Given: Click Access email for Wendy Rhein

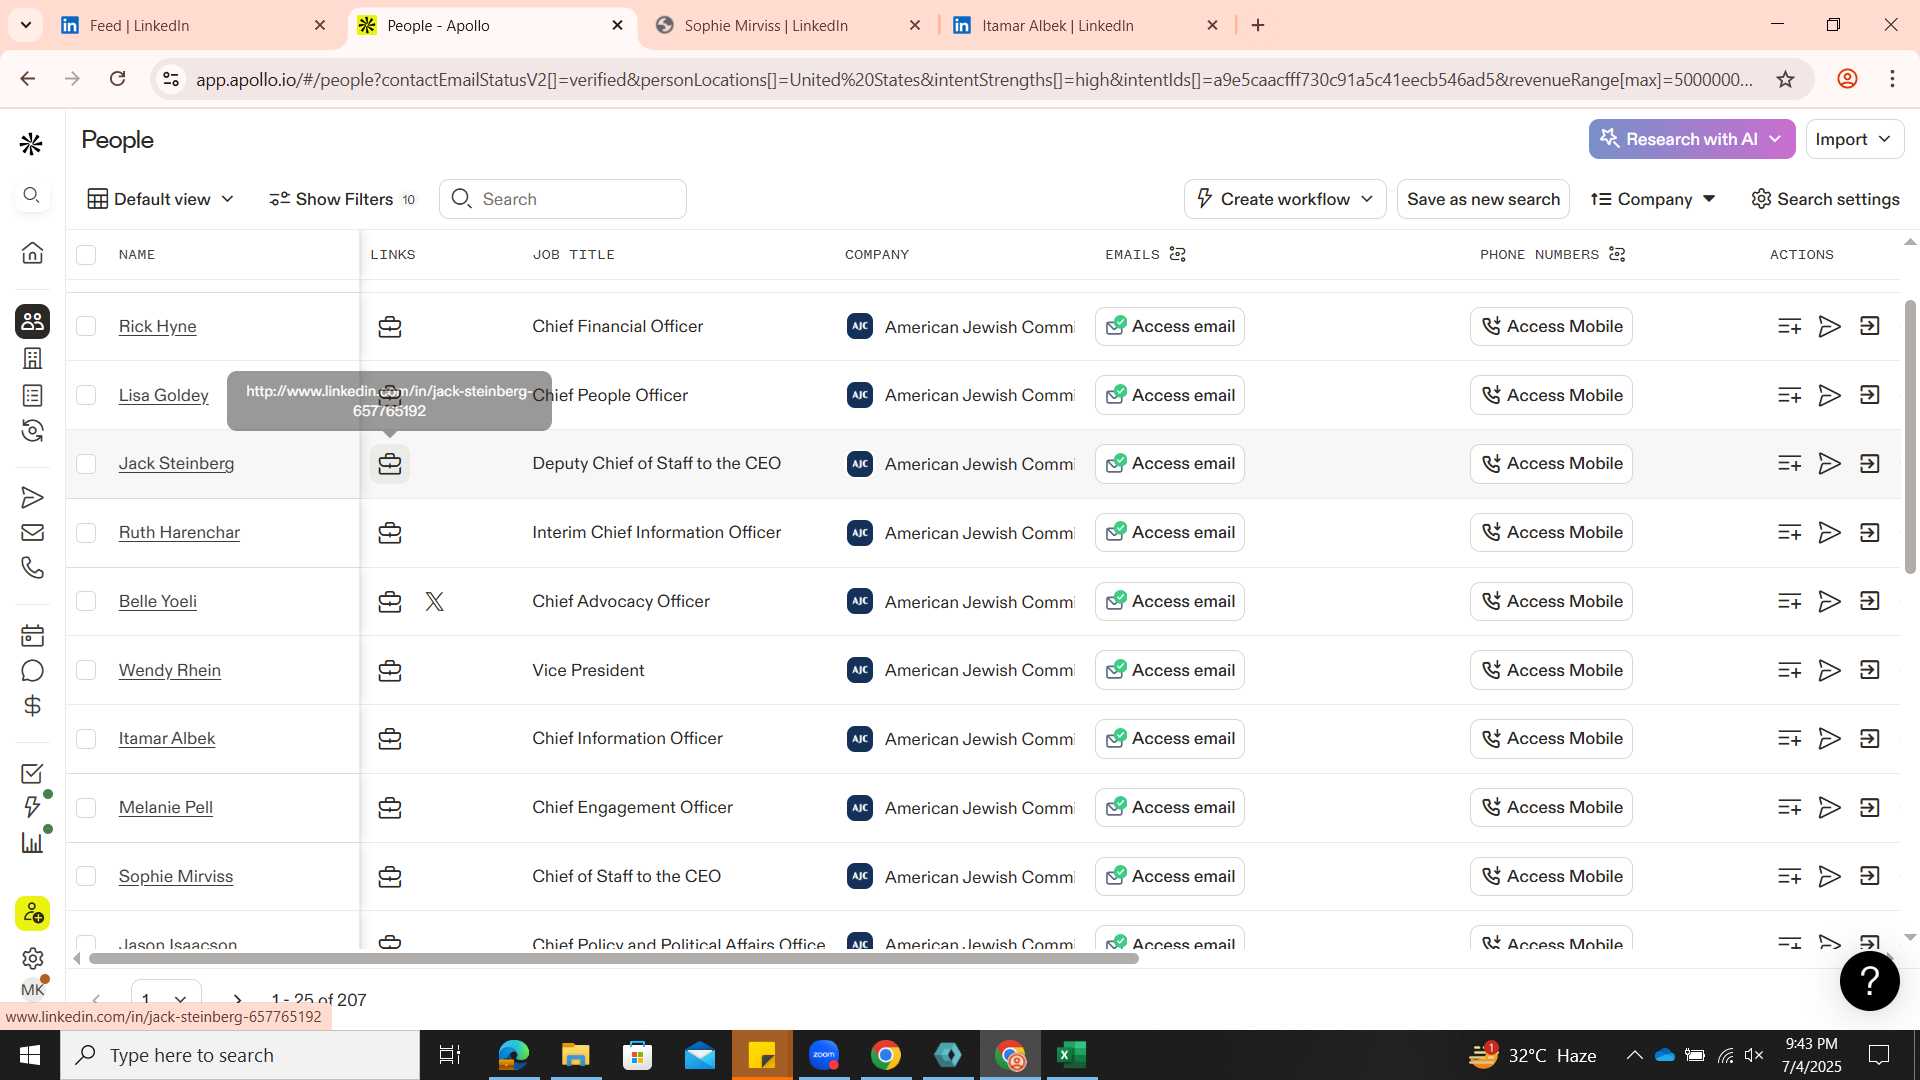Looking at the screenshot, I should pyautogui.click(x=1170, y=670).
